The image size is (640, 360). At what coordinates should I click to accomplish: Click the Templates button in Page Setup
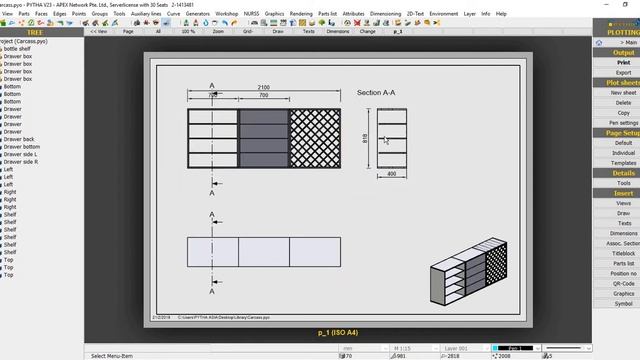point(623,163)
